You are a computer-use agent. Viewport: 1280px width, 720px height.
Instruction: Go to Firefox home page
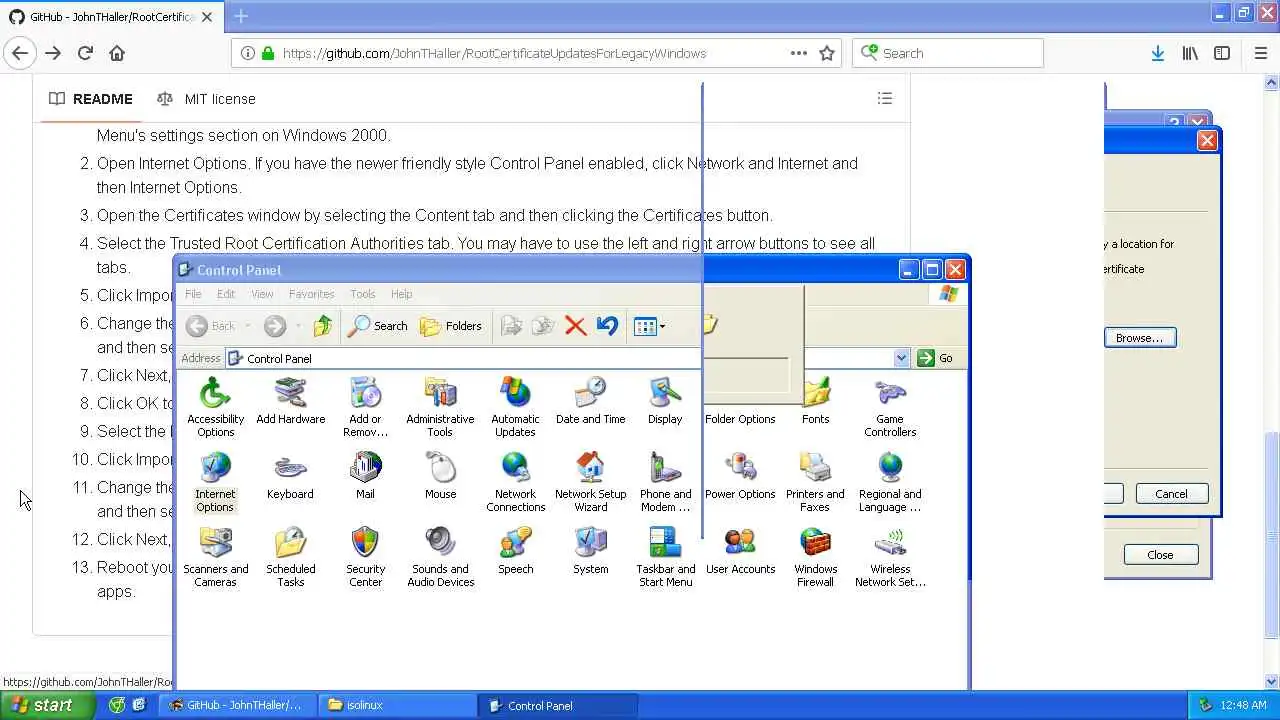(x=117, y=53)
